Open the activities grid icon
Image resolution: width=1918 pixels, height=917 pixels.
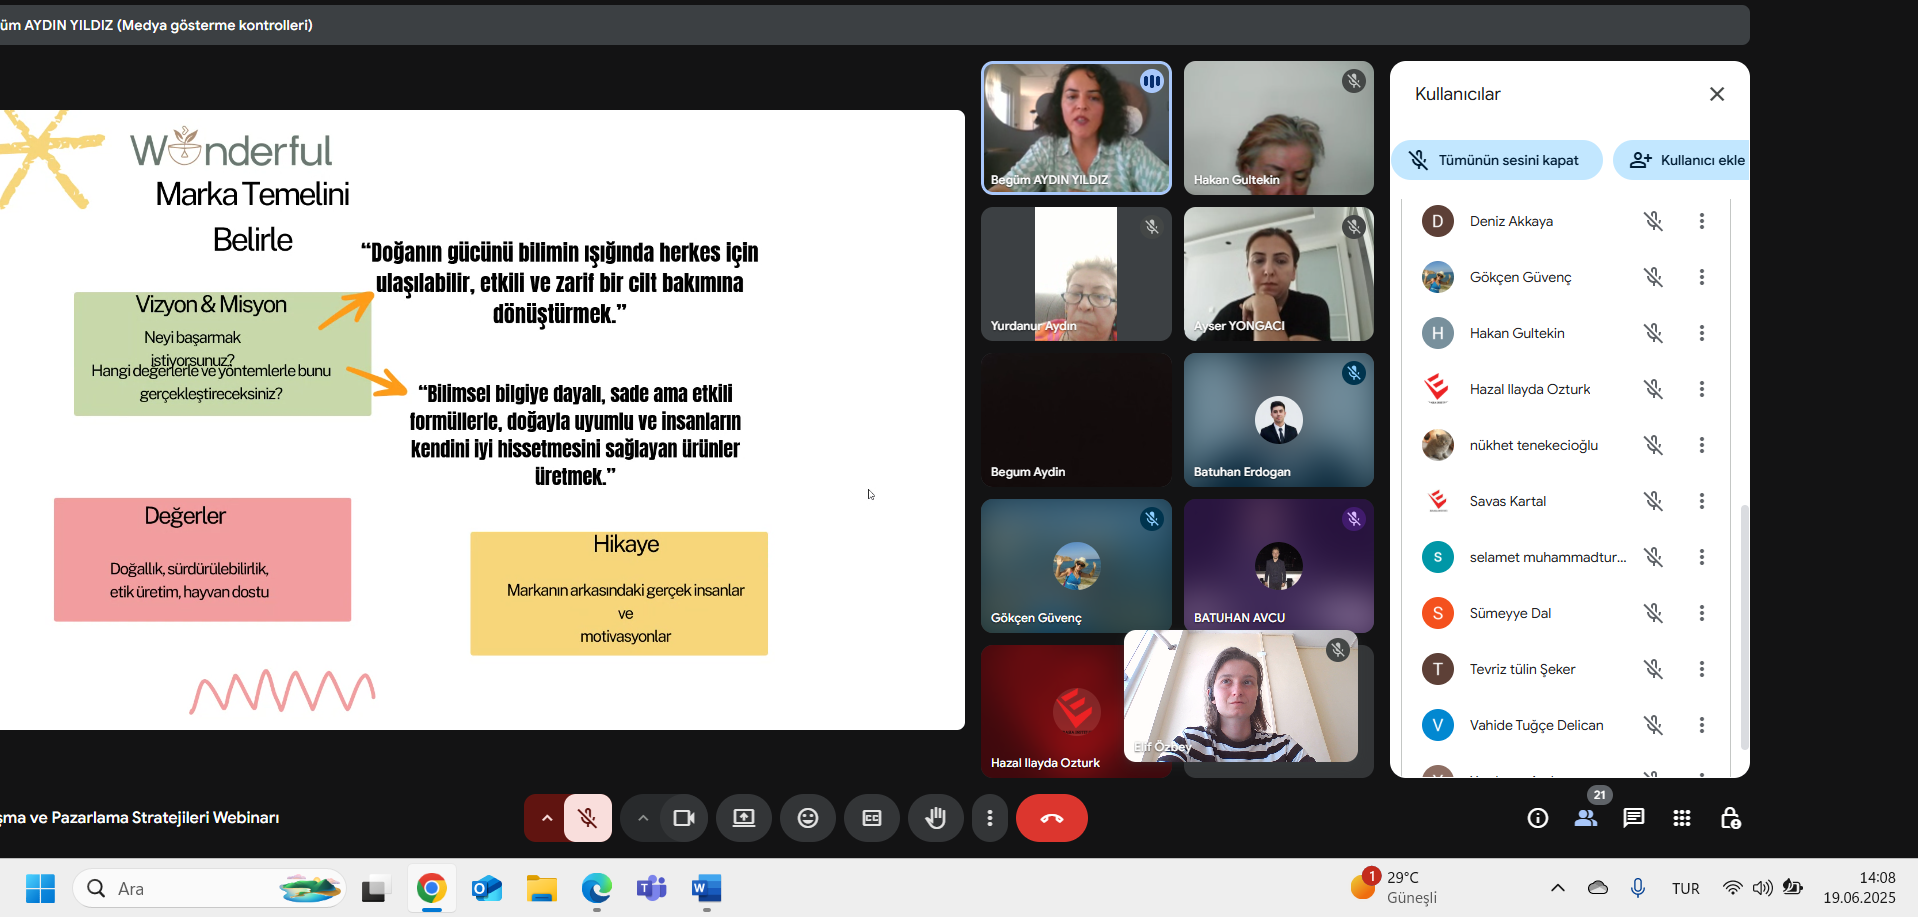[1682, 818]
